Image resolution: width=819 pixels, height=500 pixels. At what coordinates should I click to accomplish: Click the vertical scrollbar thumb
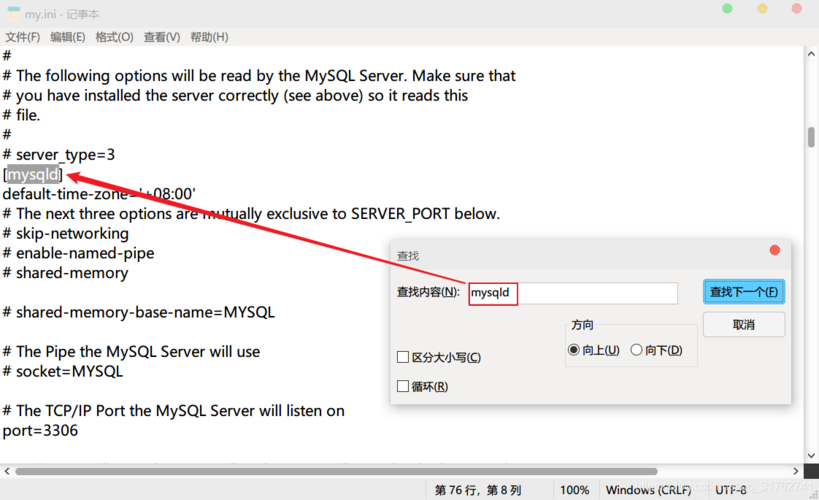point(811,137)
